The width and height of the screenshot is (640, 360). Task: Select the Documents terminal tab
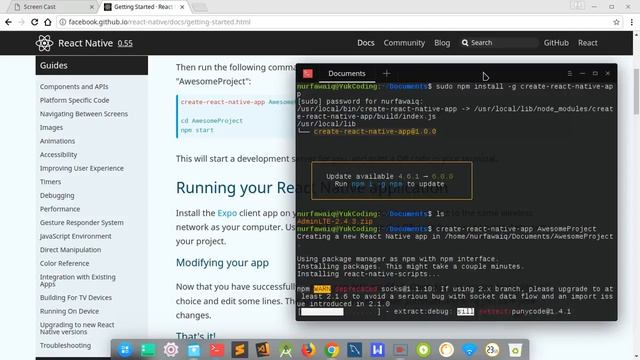pos(347,73)
